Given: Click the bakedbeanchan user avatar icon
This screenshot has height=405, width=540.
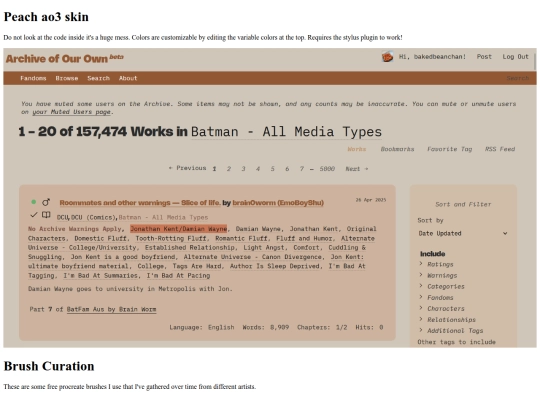Looking at the screenshot, I should pos(387,56).
